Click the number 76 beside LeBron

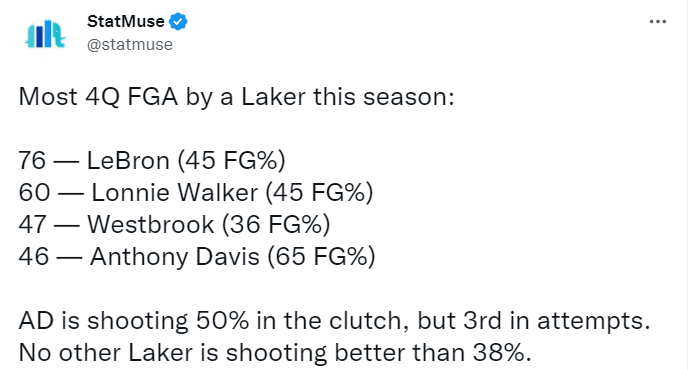coord(32,160)
